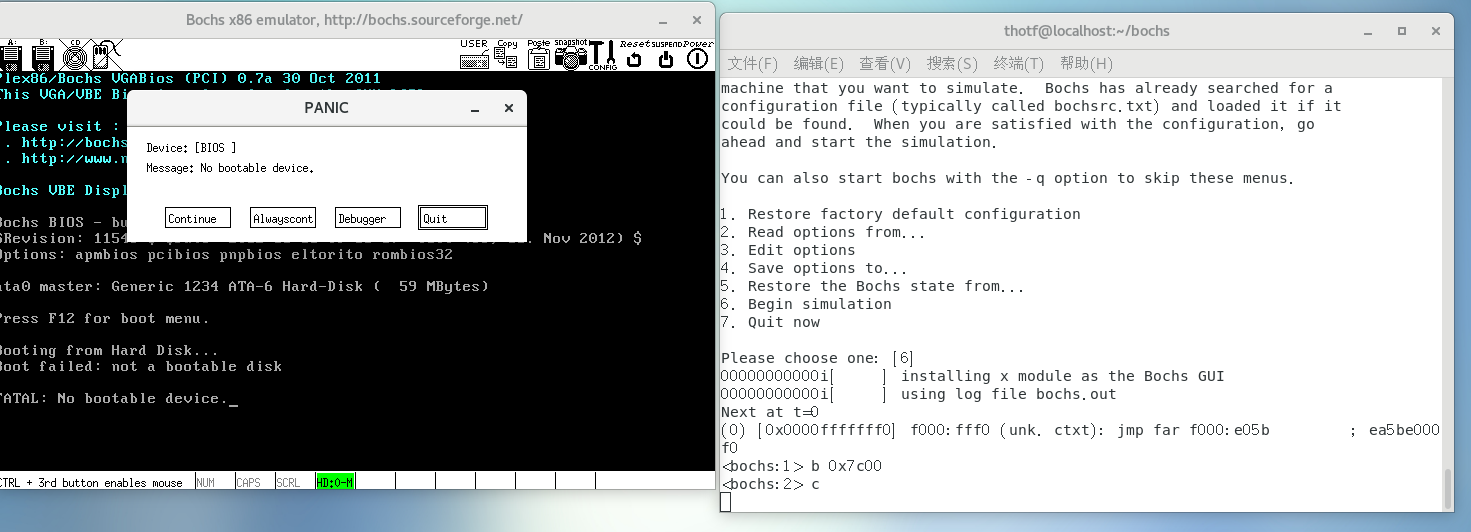This screenshot has width=1471, height=532.
Task: Click Continue in the PANIC dialog
Action: click(x=198, y=218)
